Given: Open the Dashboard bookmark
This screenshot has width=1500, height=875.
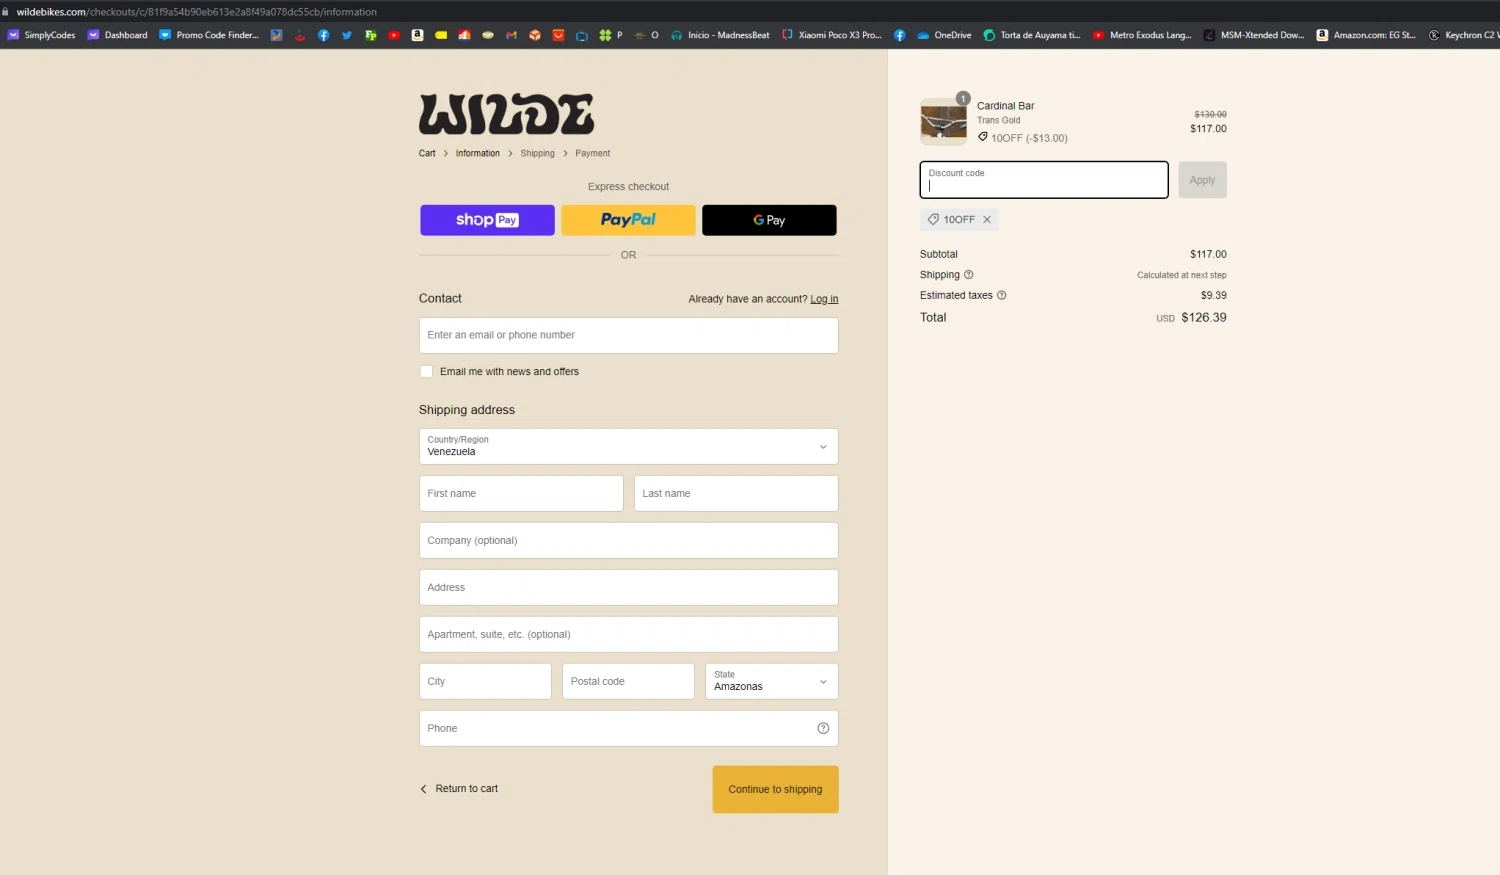Looking at the screenshot, I should point(118,35).
